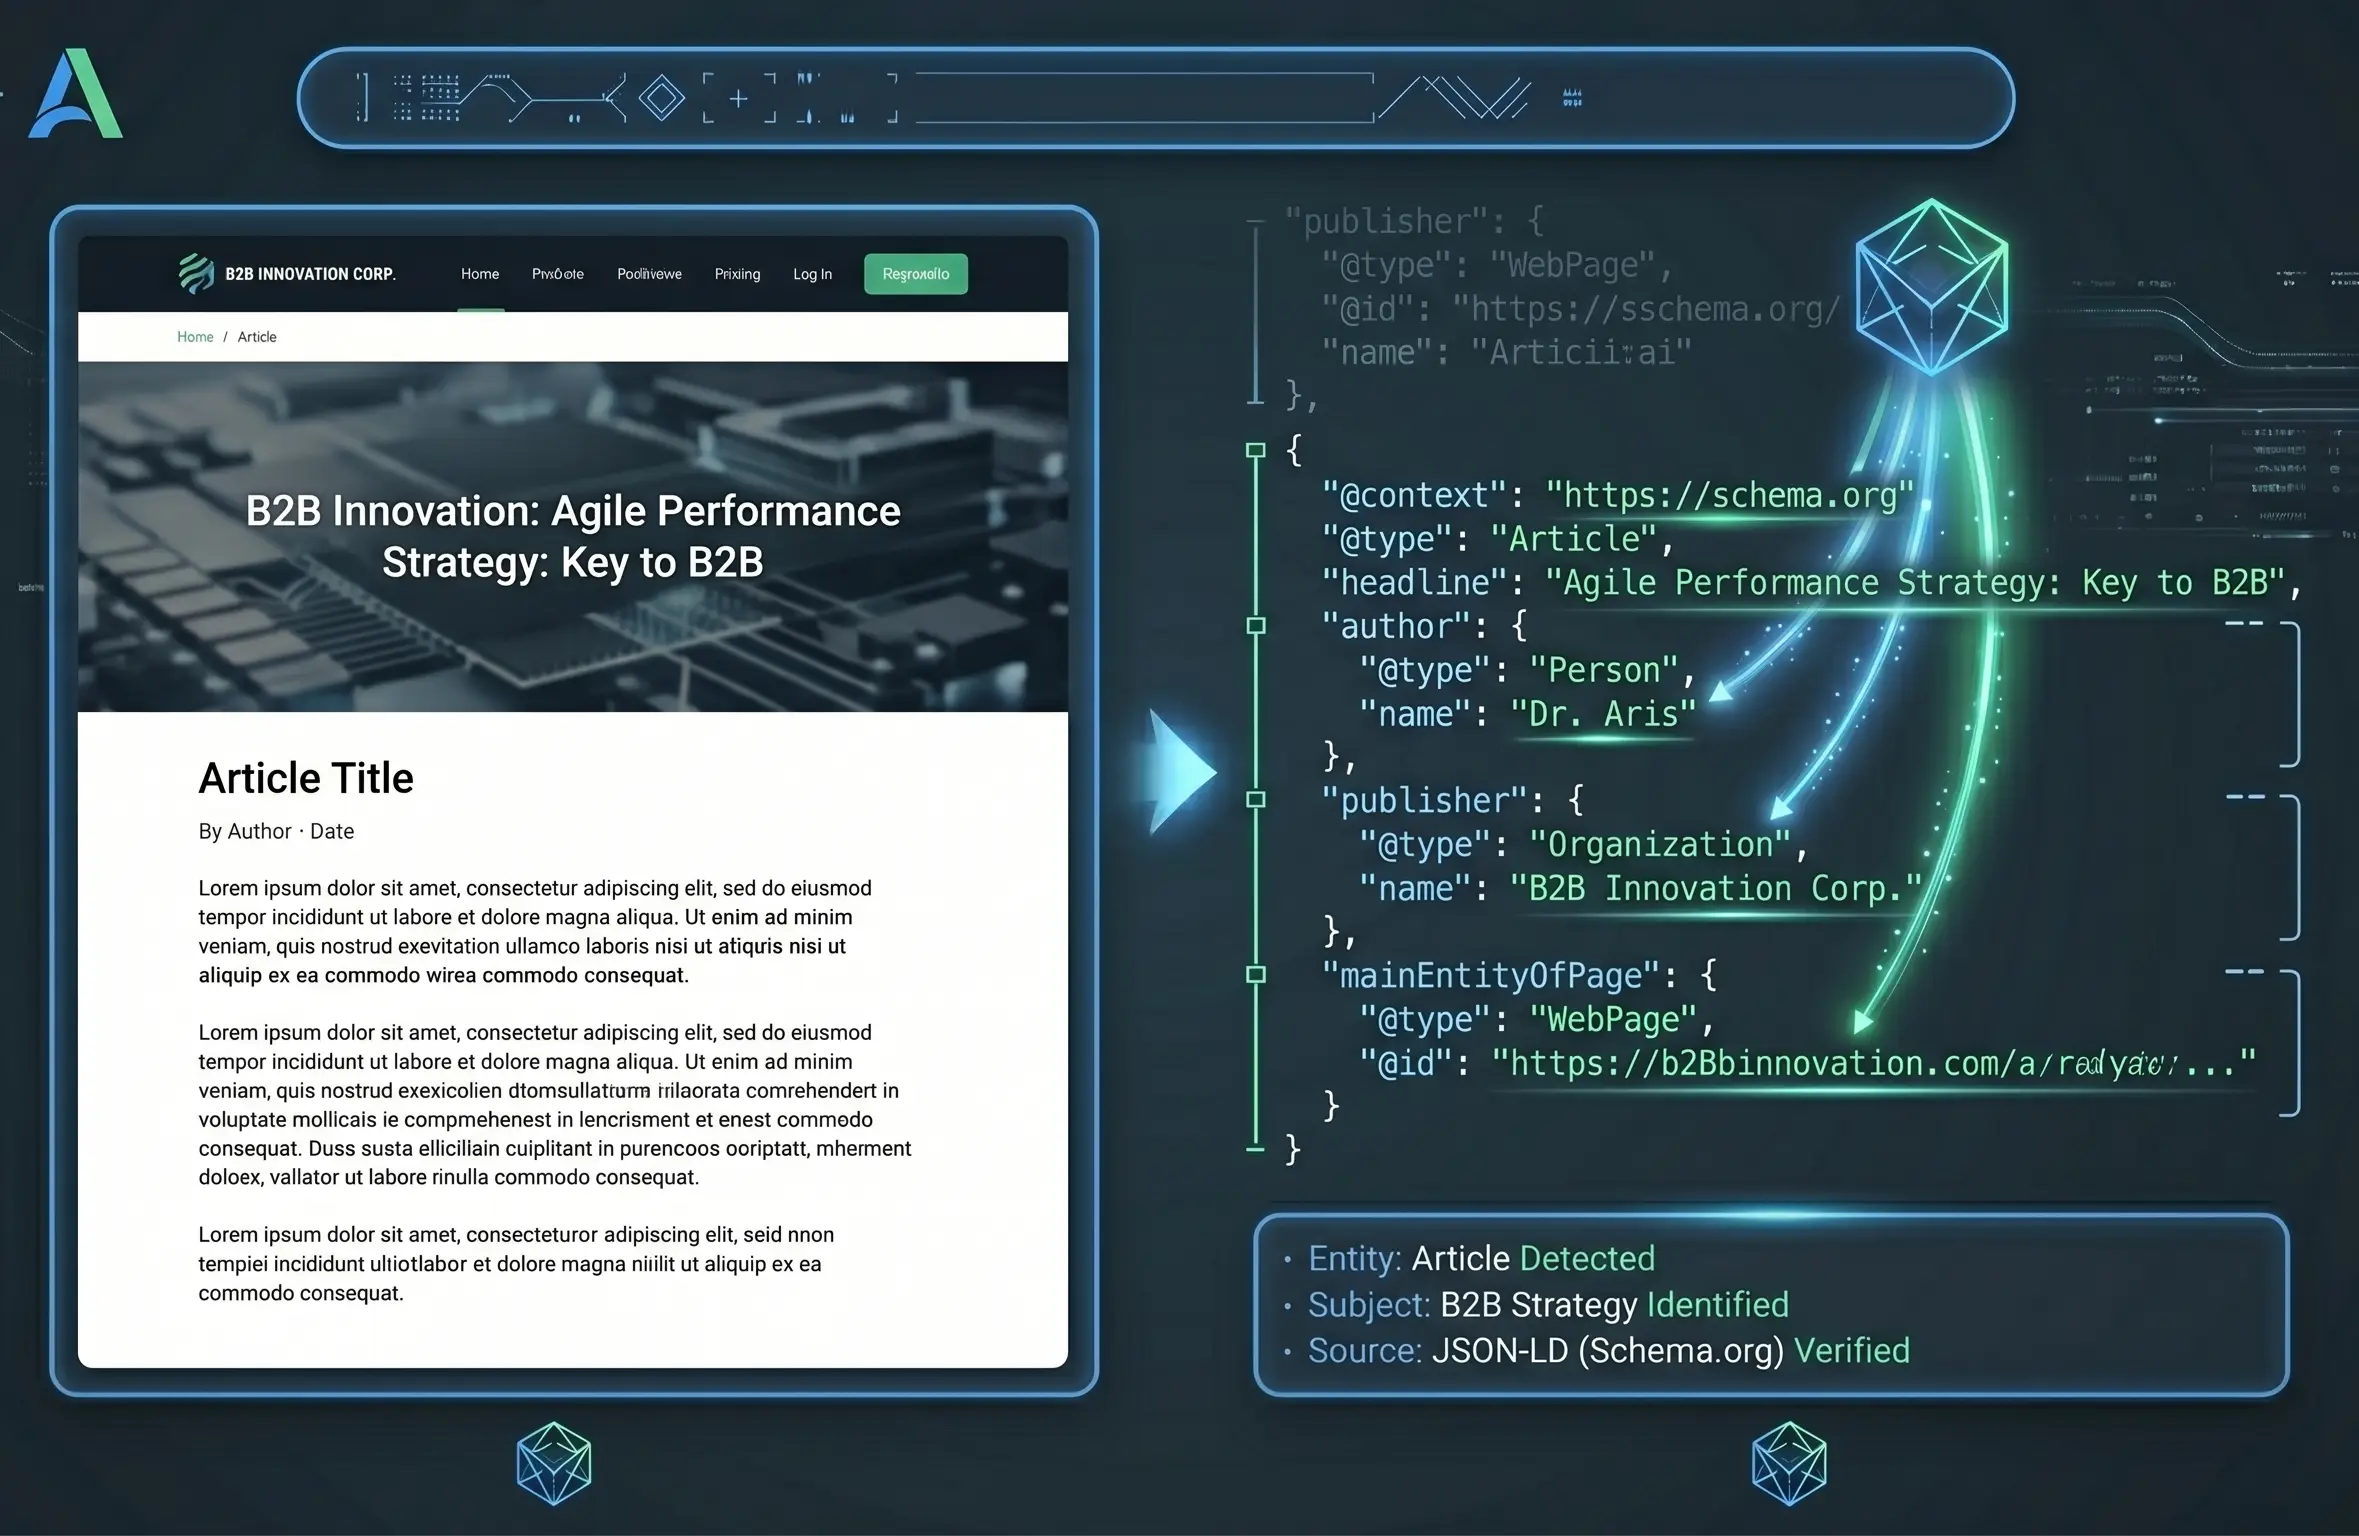Select the Log In nav item
The height and width of the screenshot is (1536, 2359).
pos(812,274)
